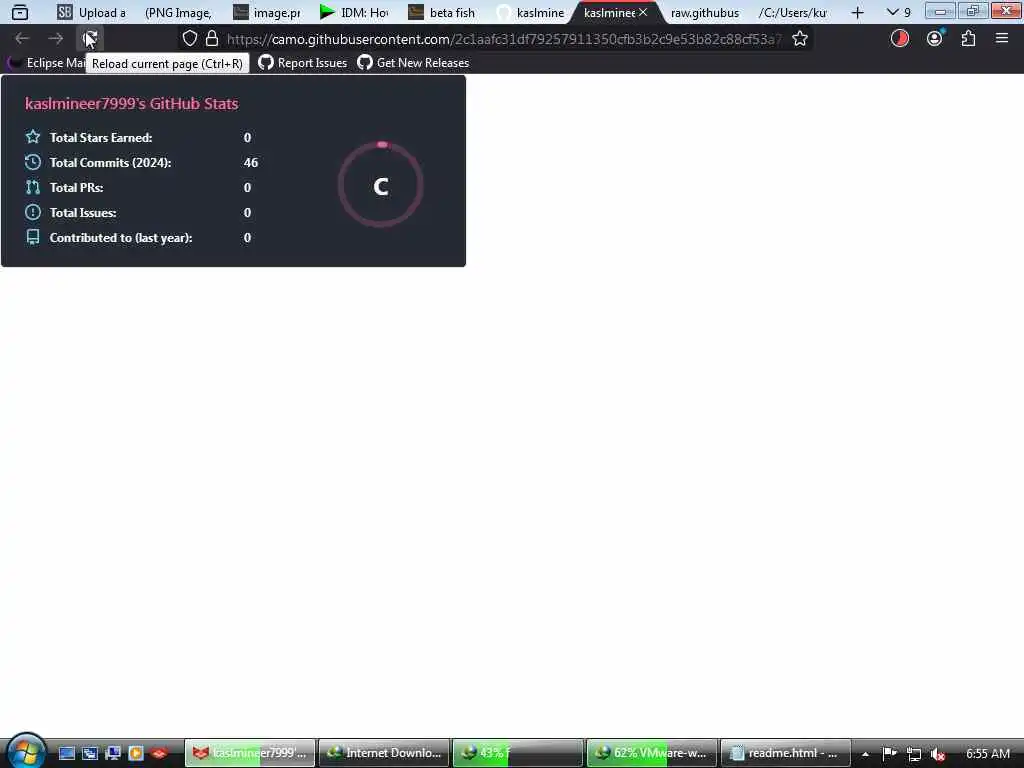Open the 43% download taskbar item
Screen dimensions: 1024x768
tap(518, 753)
